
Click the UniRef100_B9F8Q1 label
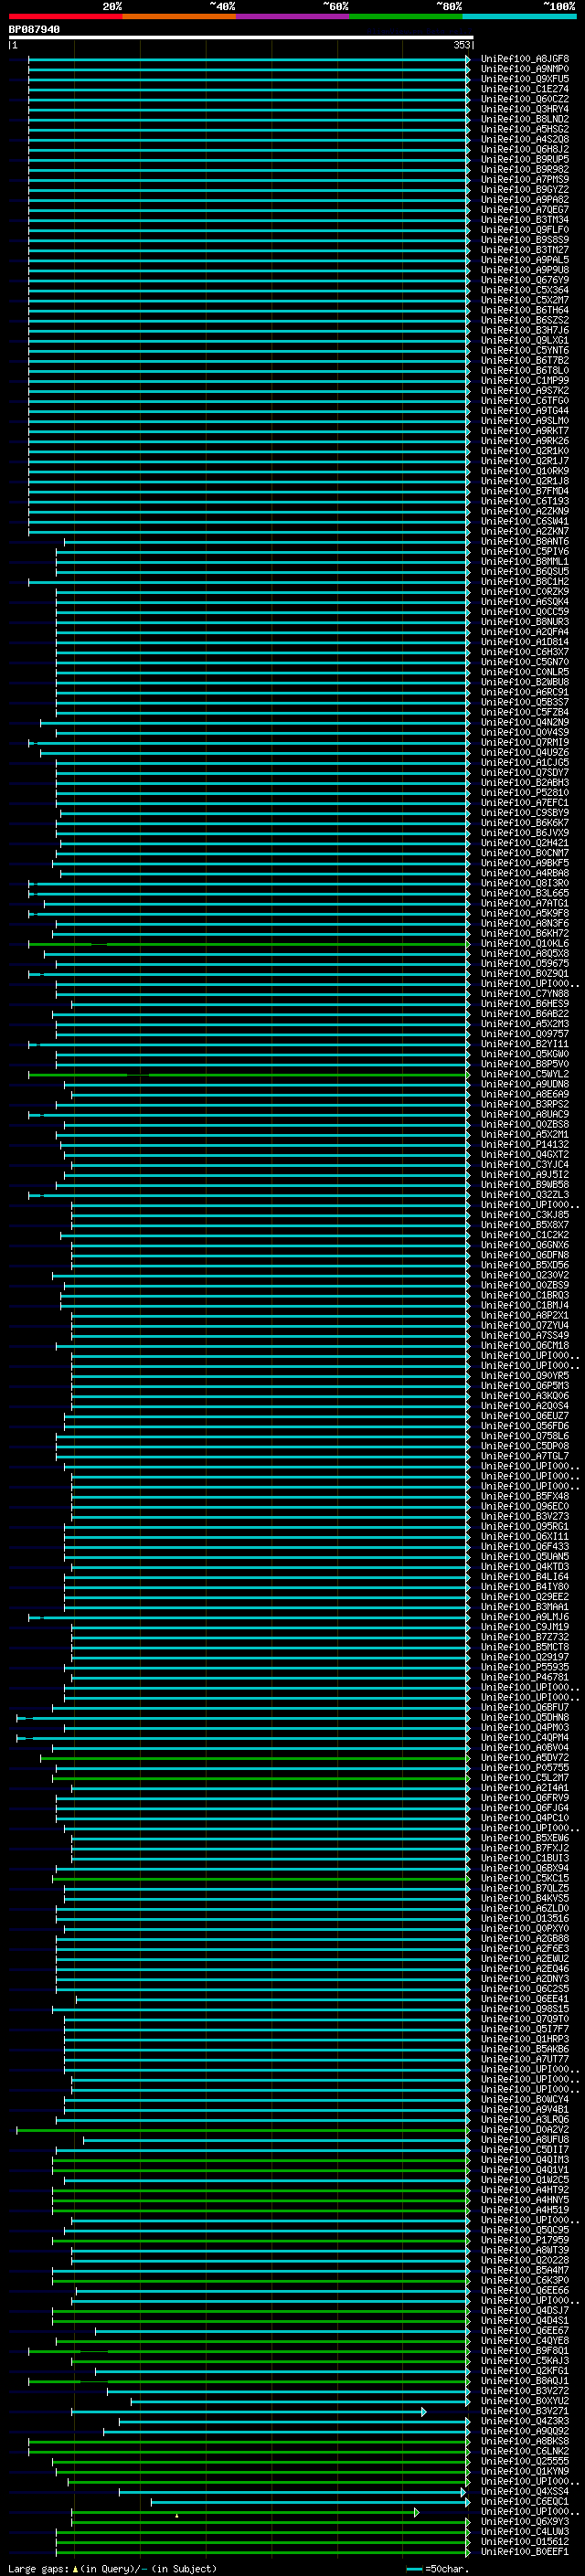(525, 2351)
